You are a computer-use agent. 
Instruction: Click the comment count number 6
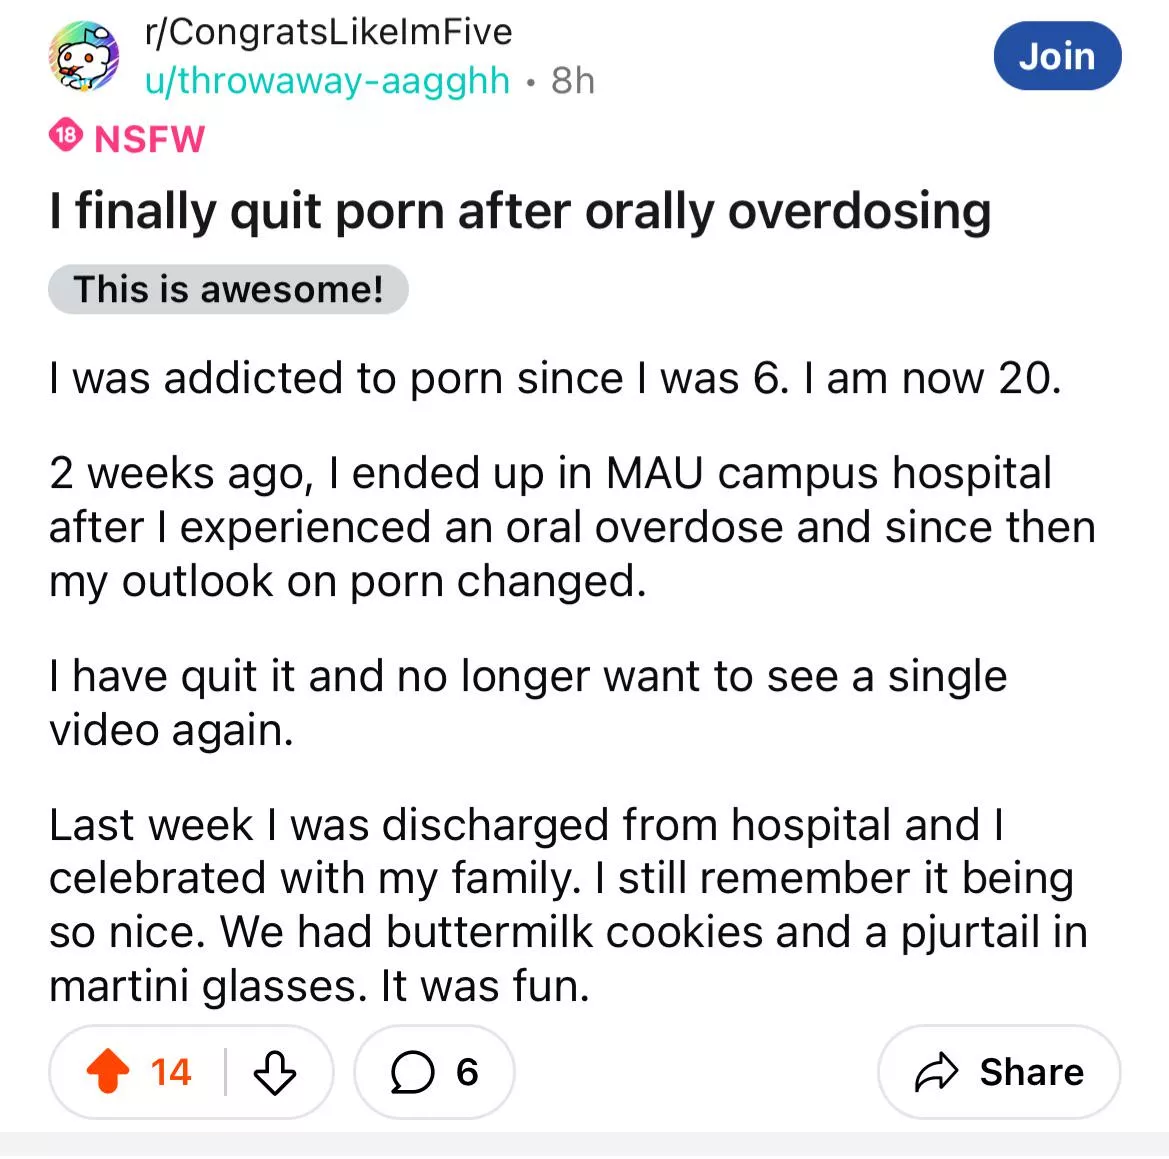pyautogui.click(x=467, y=1072)
